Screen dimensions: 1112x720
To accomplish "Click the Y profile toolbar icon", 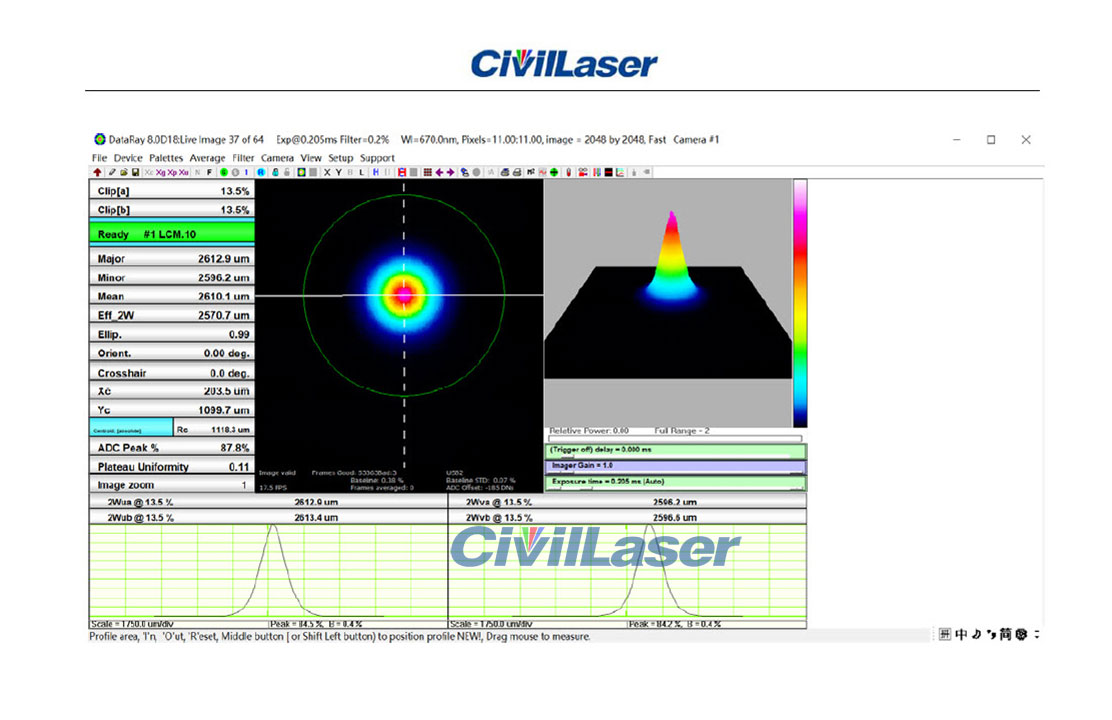I will pyautogui.click(x=338, y=172).
